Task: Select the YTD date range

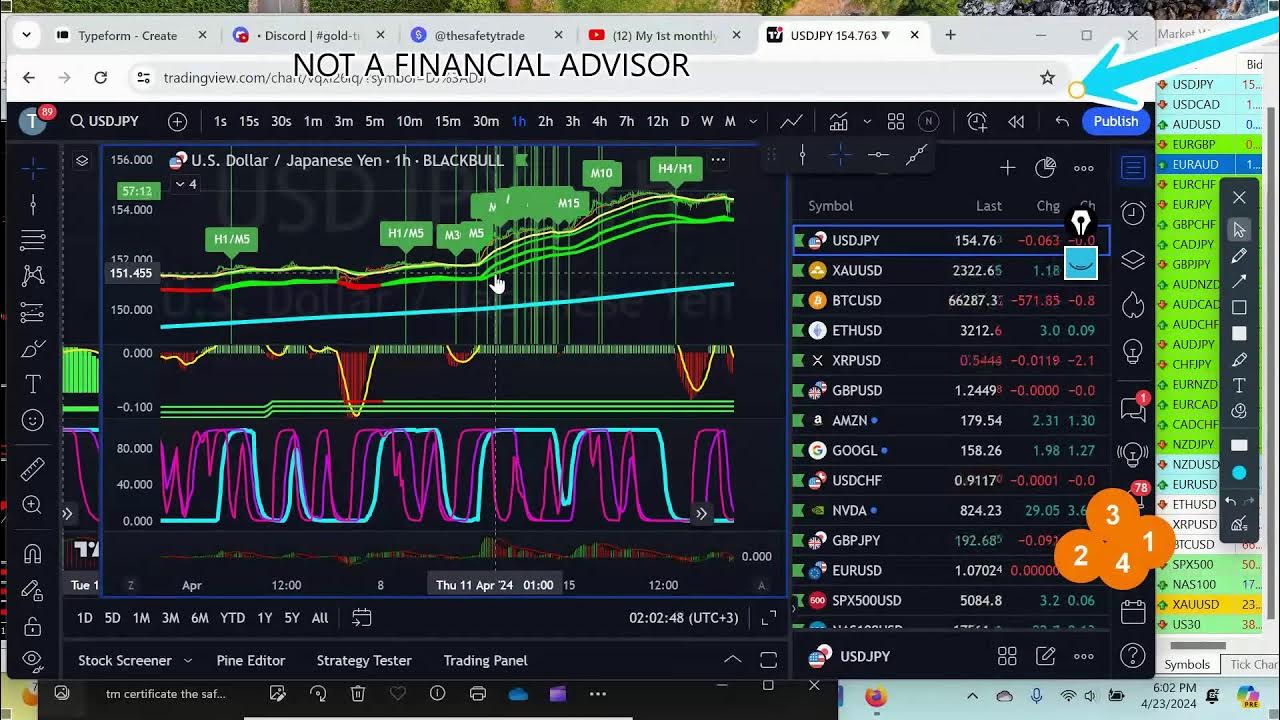Action: [232, 618]
